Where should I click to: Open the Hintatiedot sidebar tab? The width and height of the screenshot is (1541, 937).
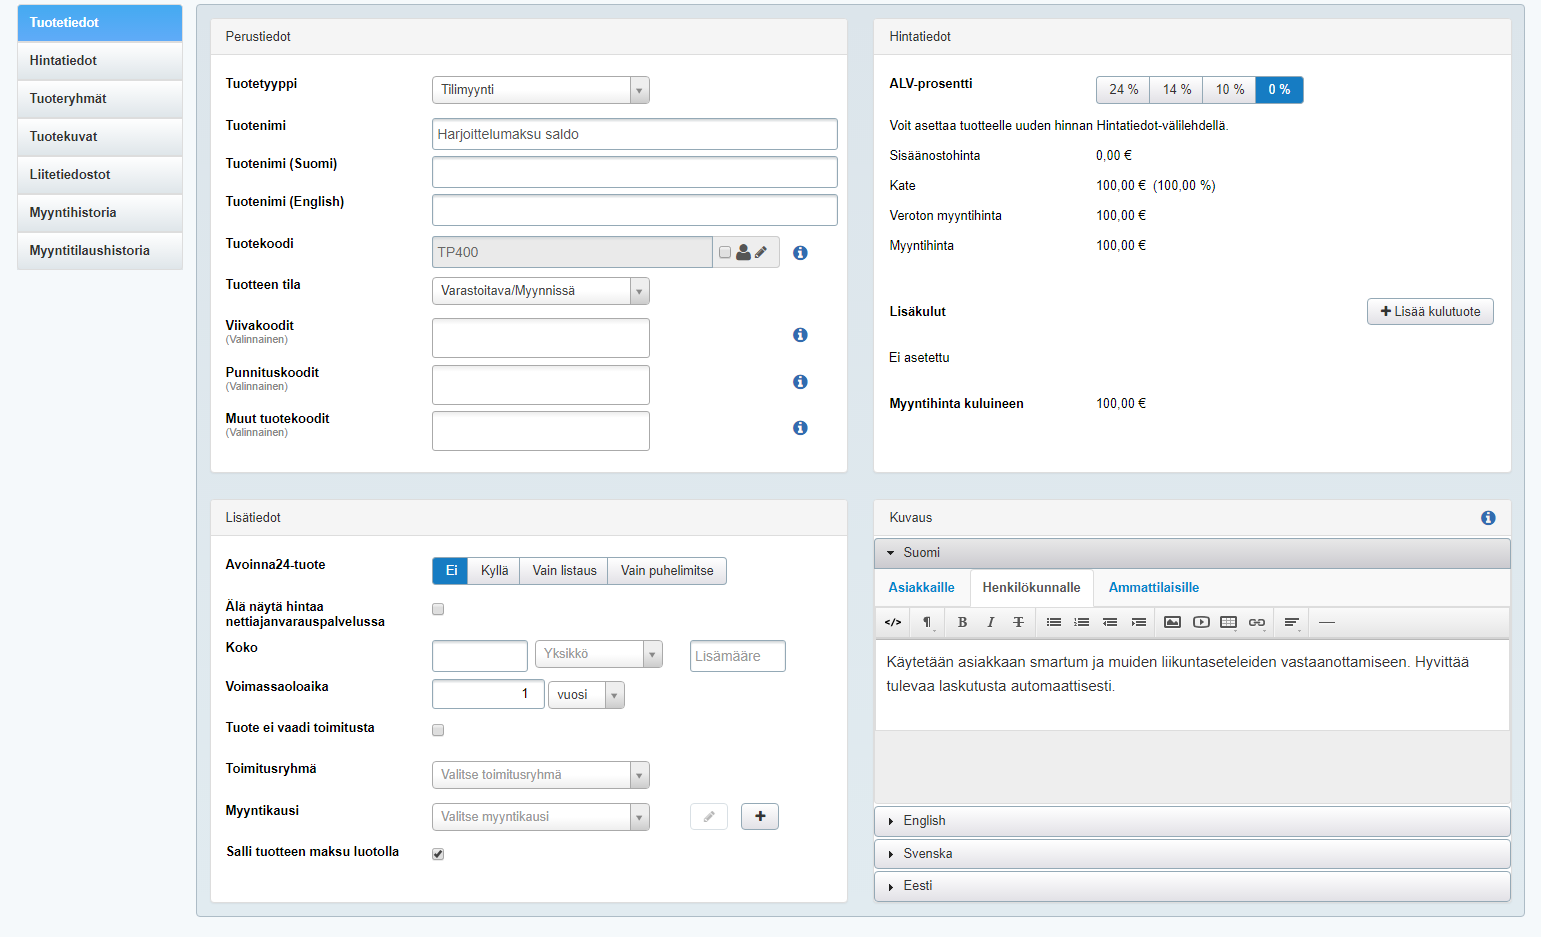point(100,61)
